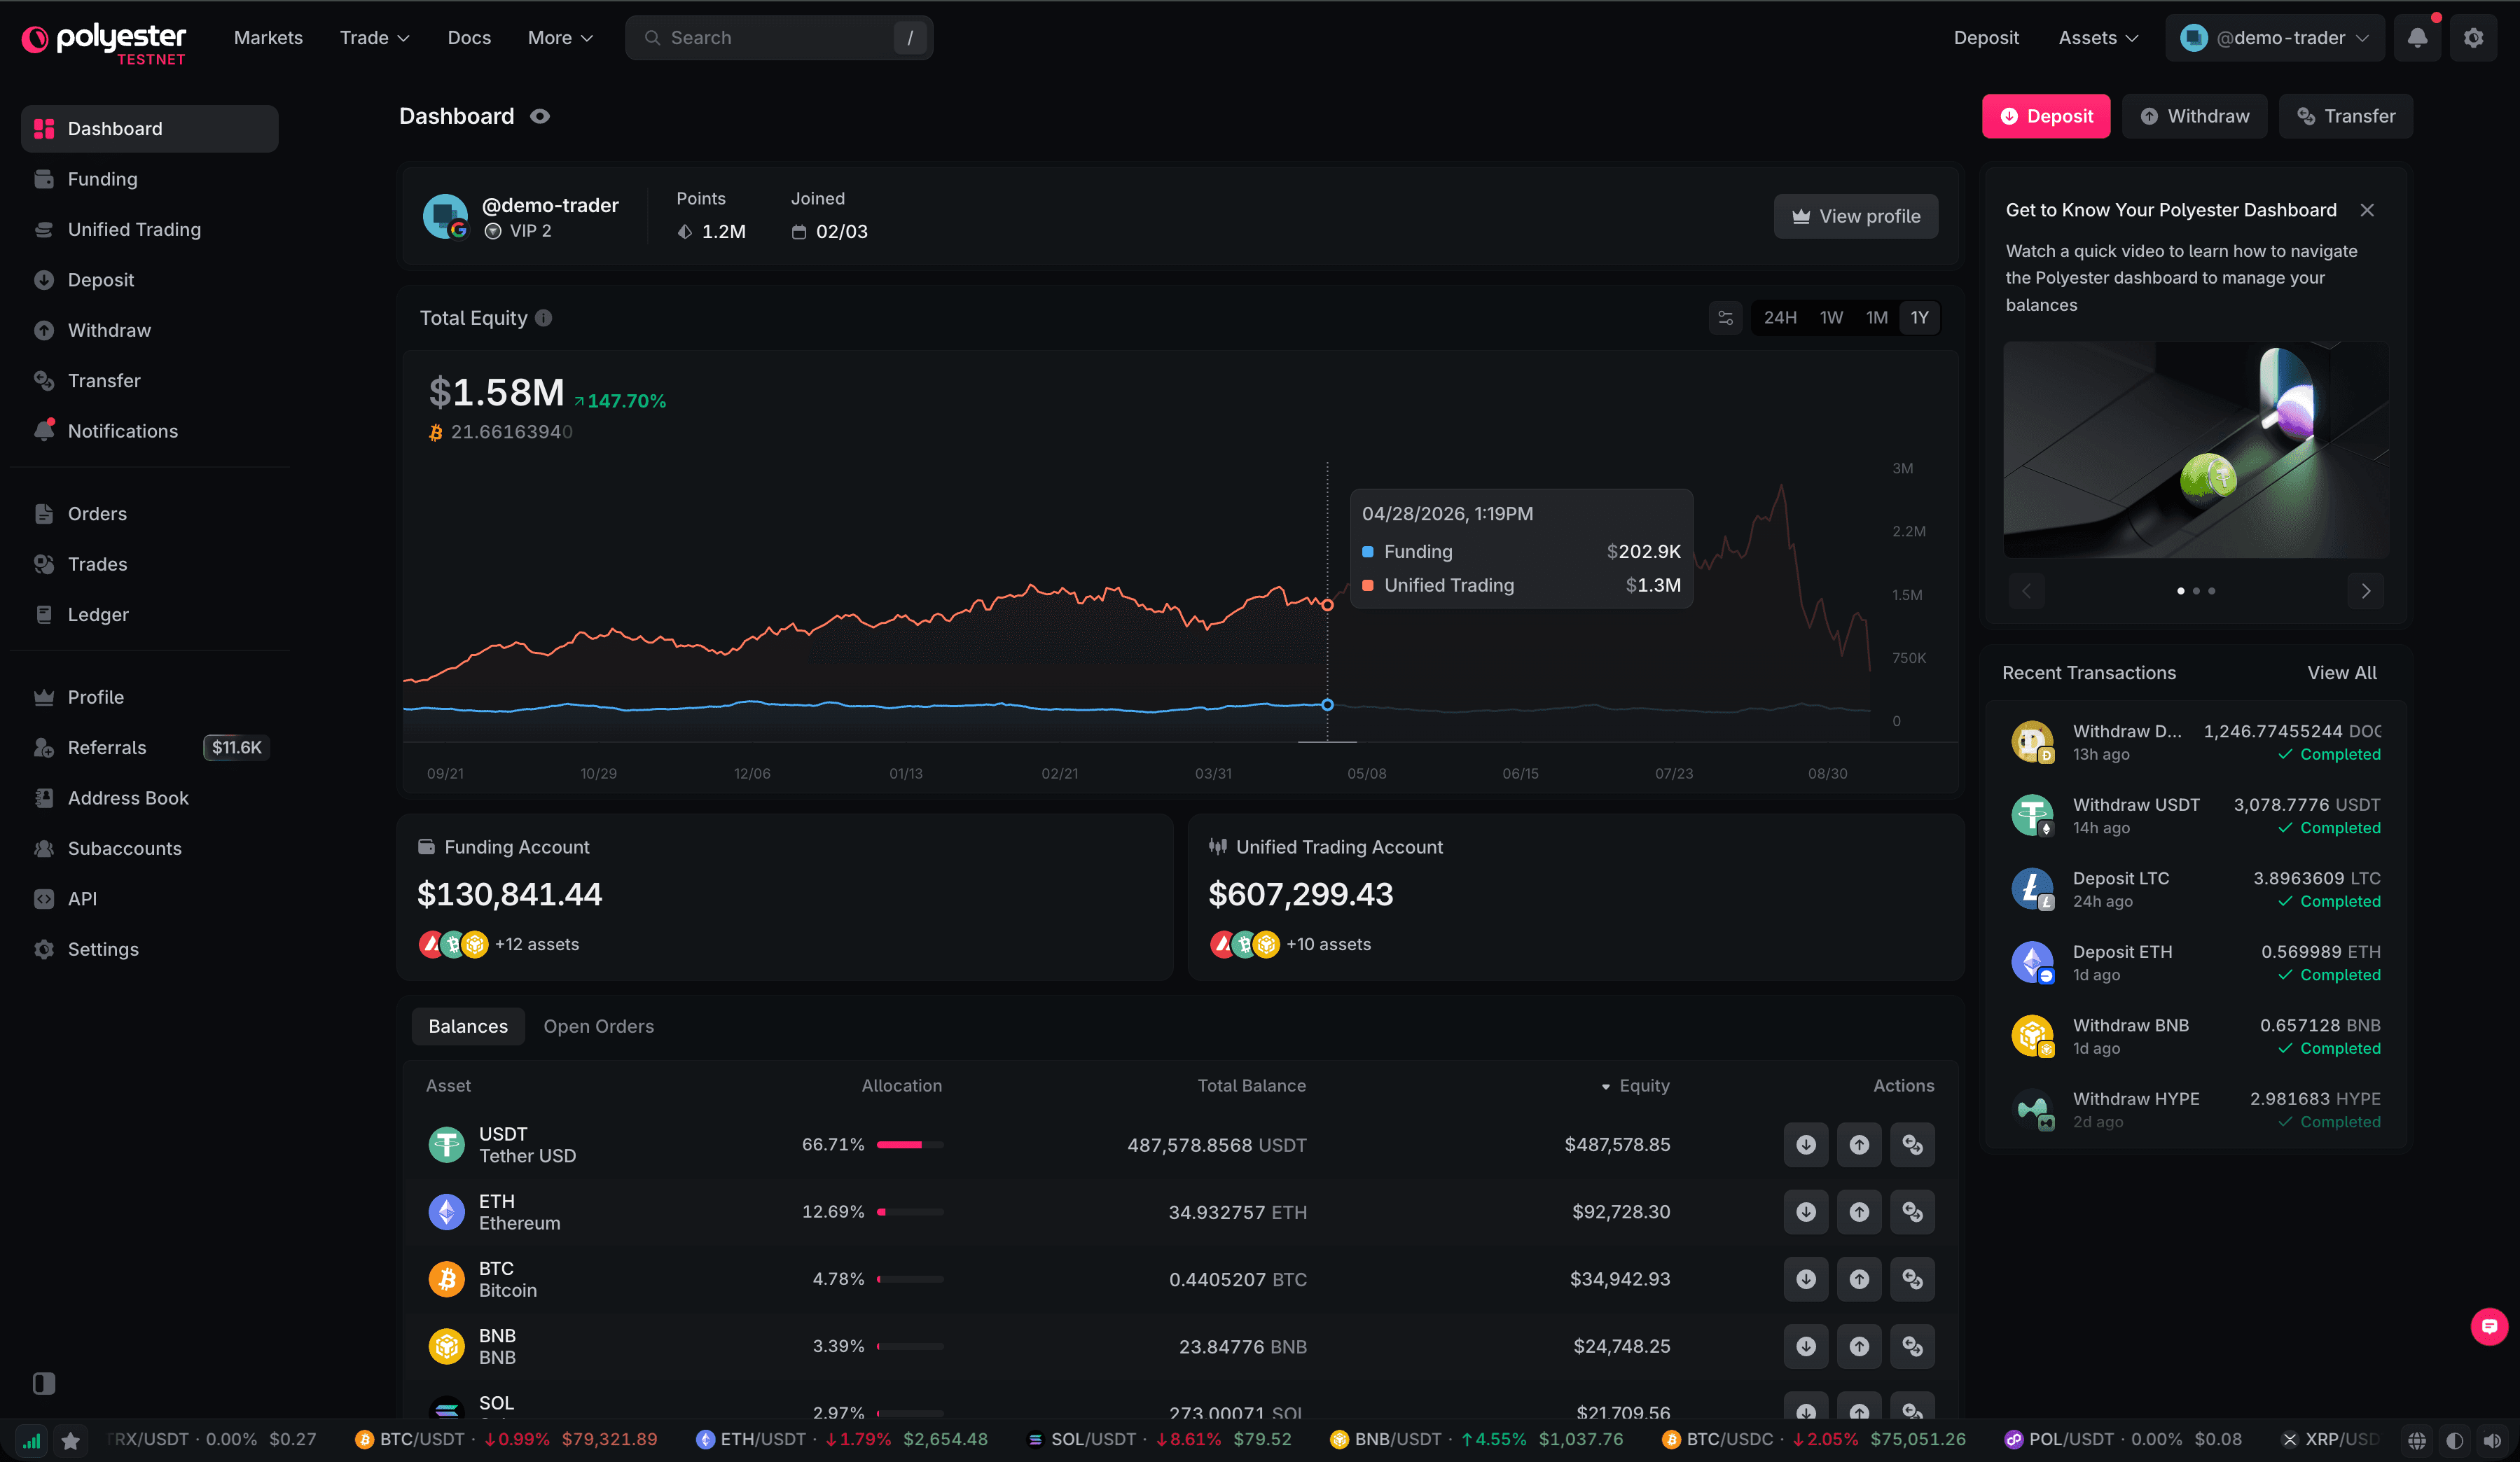This screenshot has width=2520, height=1462.
Task: Click the Ethereum coin icon in balances
Action: pyautogui.click(x=446, y=1212)
